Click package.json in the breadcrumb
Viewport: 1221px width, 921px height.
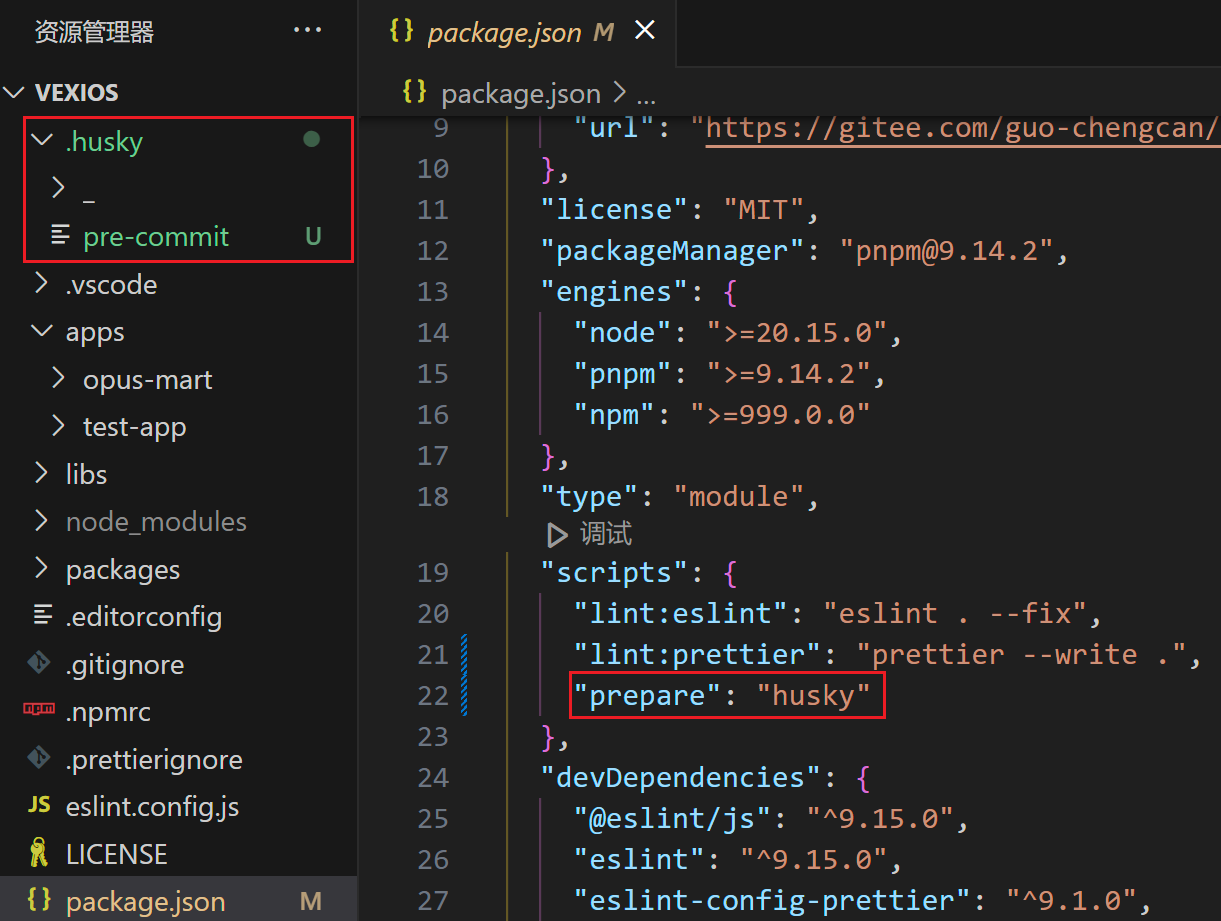(x=520, y=94)
